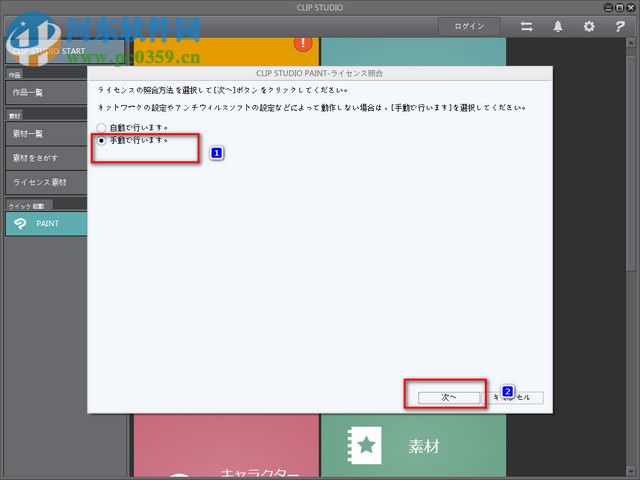
Task: Click the vertical scrollbar on the right
Action: (x=631, y=163)
